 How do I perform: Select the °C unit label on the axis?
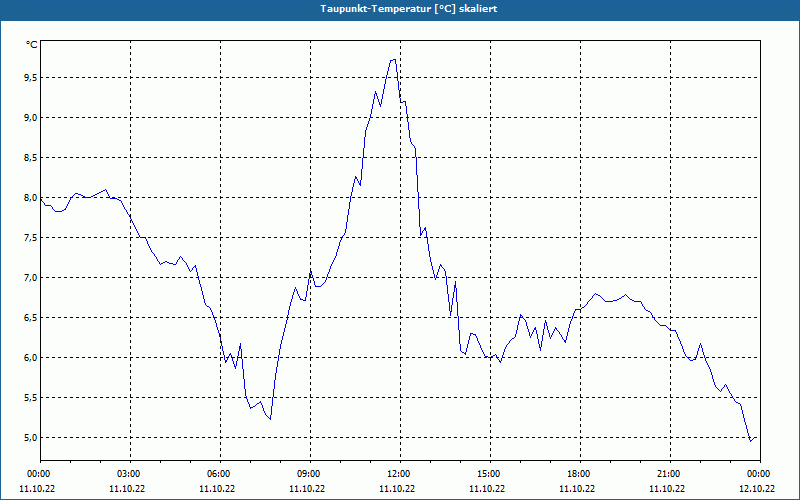point(32,45)
